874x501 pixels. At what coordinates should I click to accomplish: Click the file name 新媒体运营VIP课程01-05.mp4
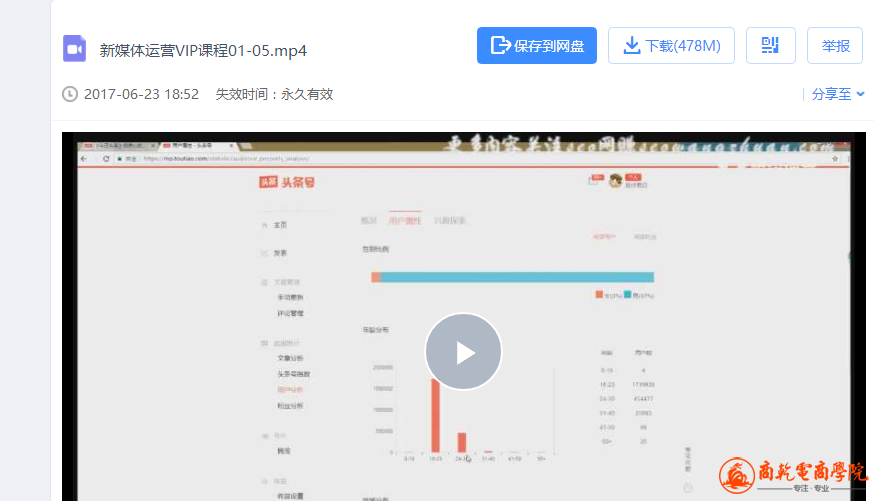point(203,51)
